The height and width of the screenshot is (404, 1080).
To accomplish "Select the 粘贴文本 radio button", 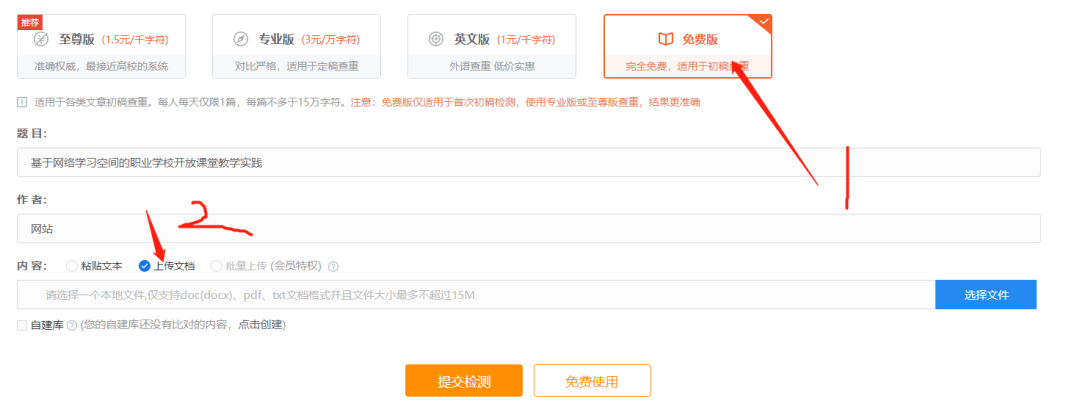I will [x=72, y=266].
